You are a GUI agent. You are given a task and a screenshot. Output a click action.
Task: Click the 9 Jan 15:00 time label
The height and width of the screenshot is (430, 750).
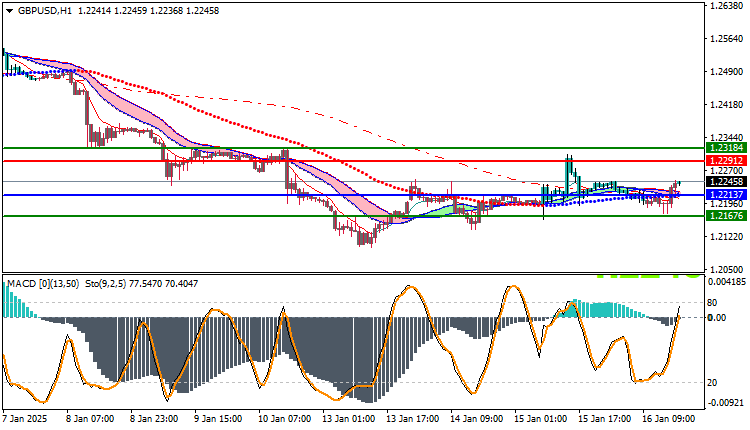point(218,419)
